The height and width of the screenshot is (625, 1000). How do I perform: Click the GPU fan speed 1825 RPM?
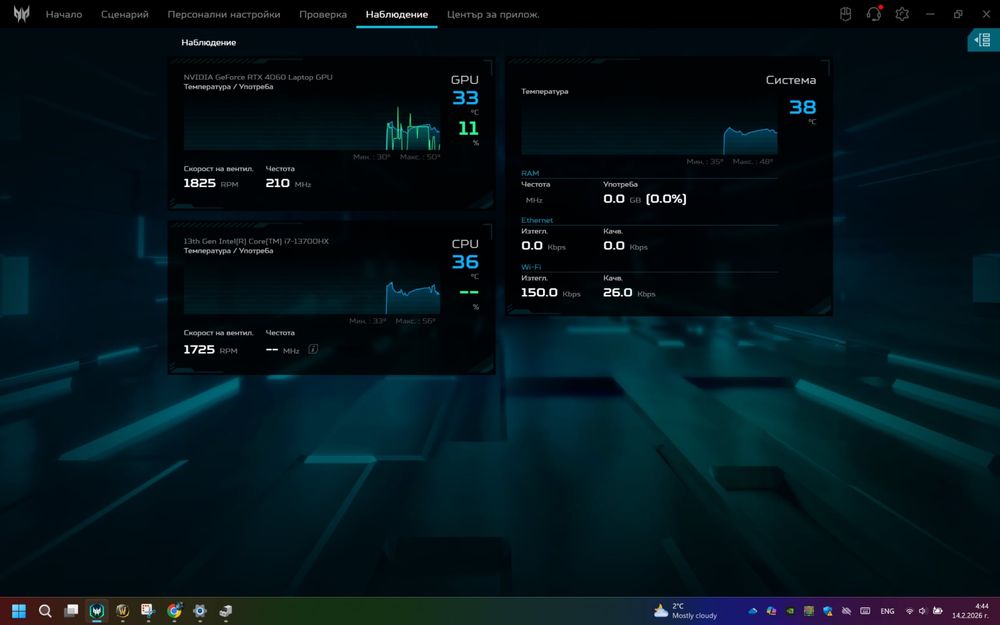[210, 183]
